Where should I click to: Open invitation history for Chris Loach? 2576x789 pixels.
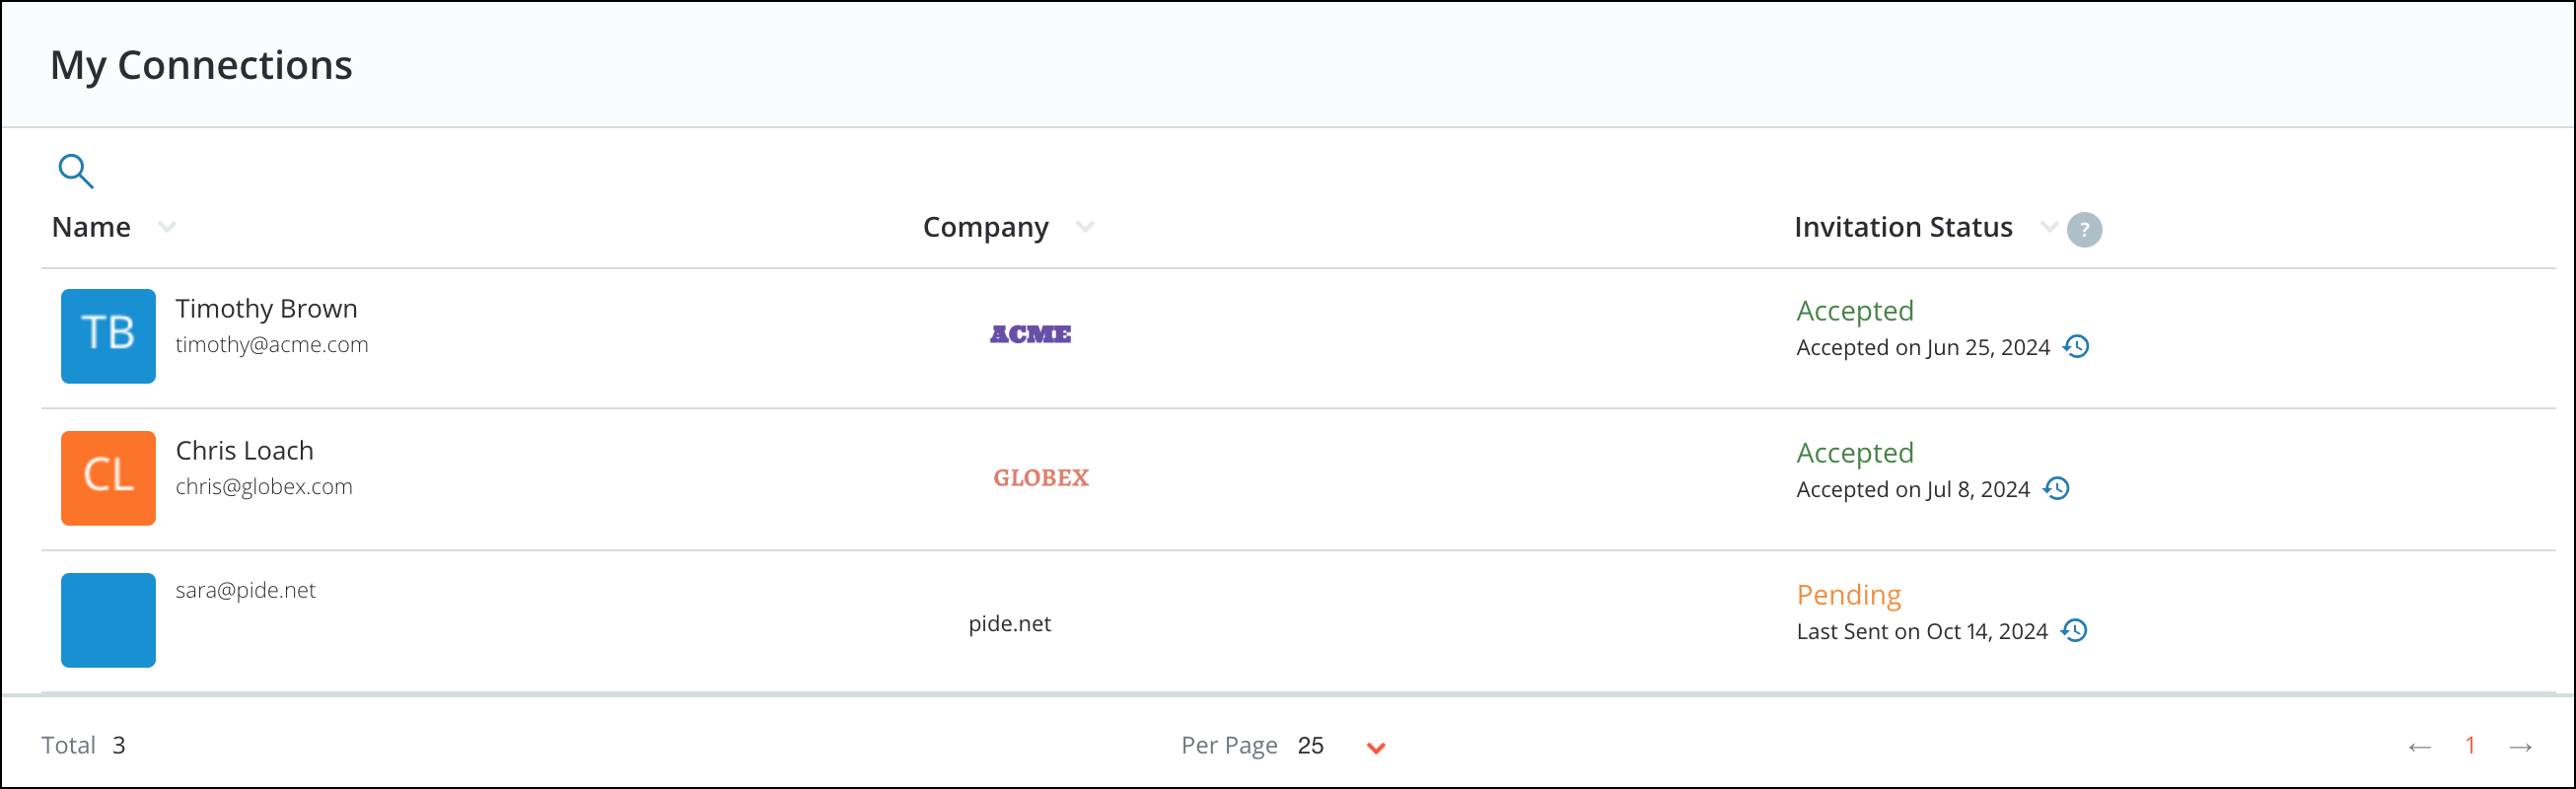pyautogui.click(x=2057, y=489)
